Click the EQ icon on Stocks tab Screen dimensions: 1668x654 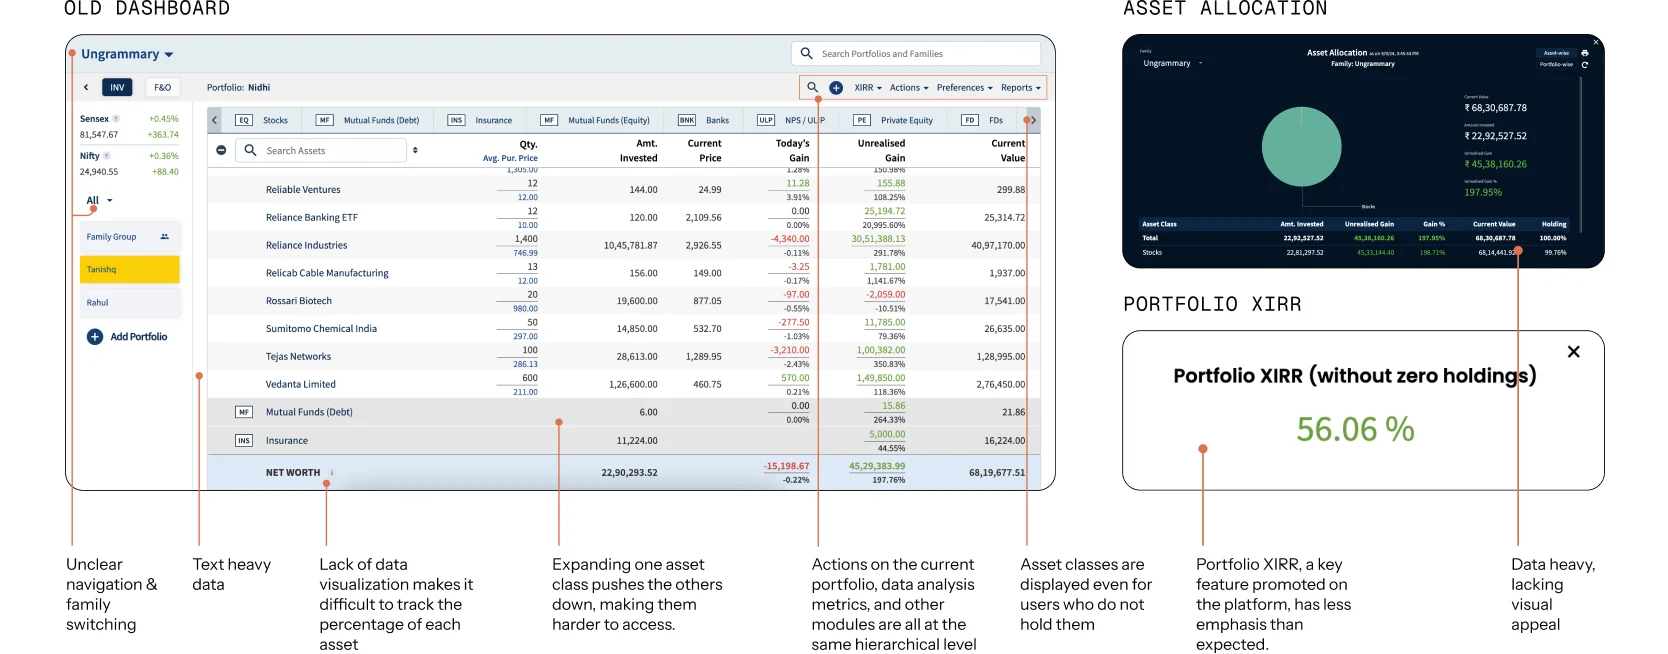pyautogui.click(x=244, y=120)
